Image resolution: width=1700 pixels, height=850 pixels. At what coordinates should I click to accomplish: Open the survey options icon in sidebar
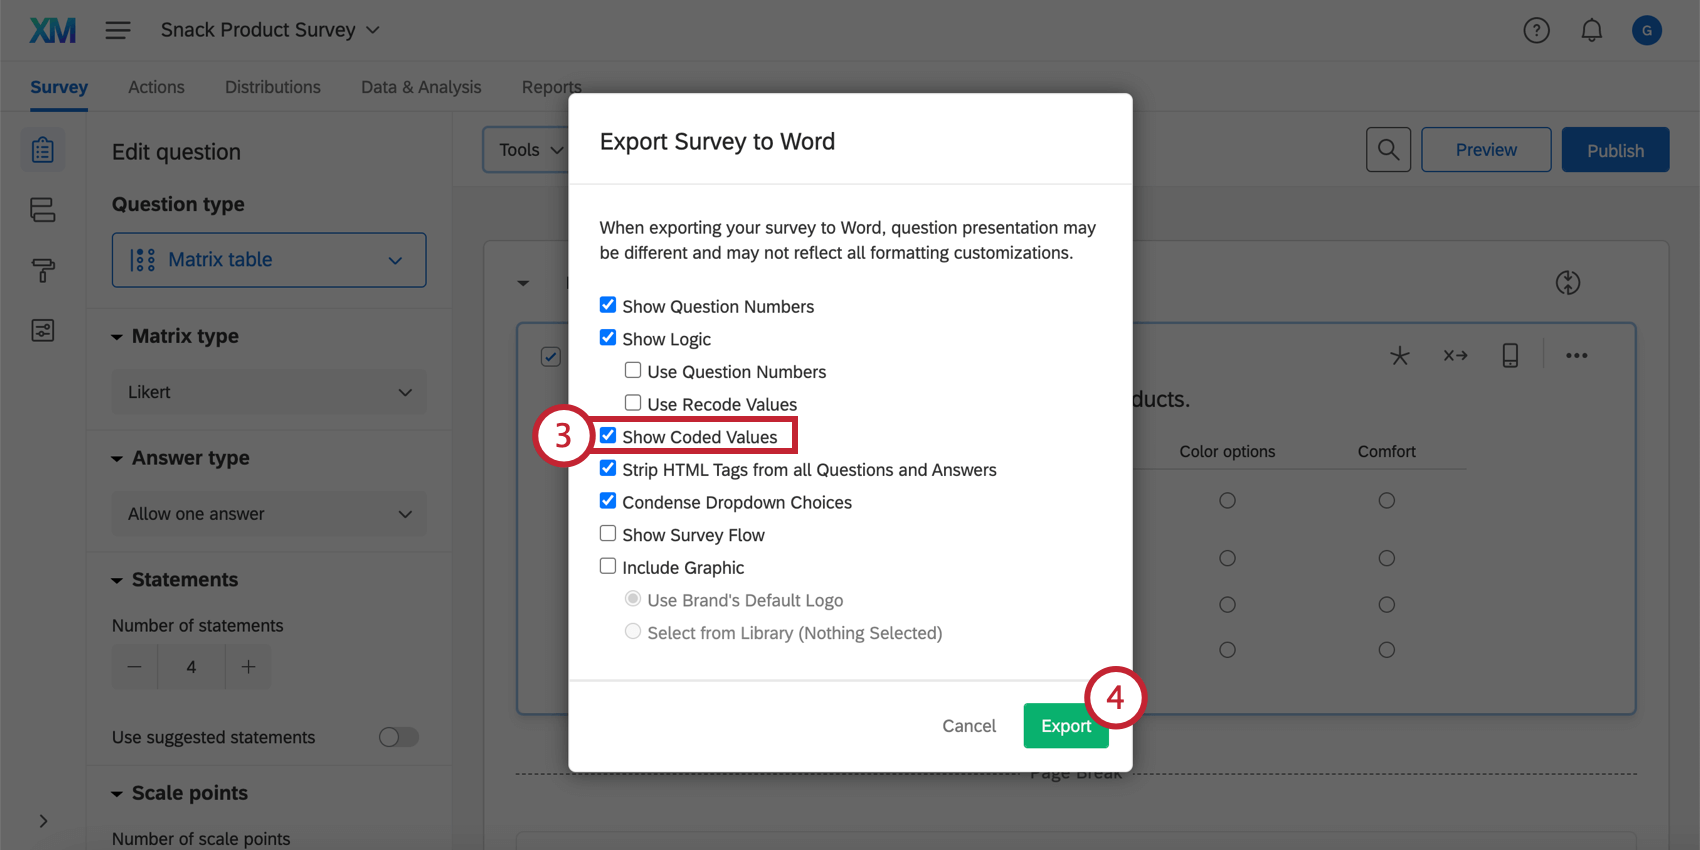pyautogui.click(x=43, y=330)
